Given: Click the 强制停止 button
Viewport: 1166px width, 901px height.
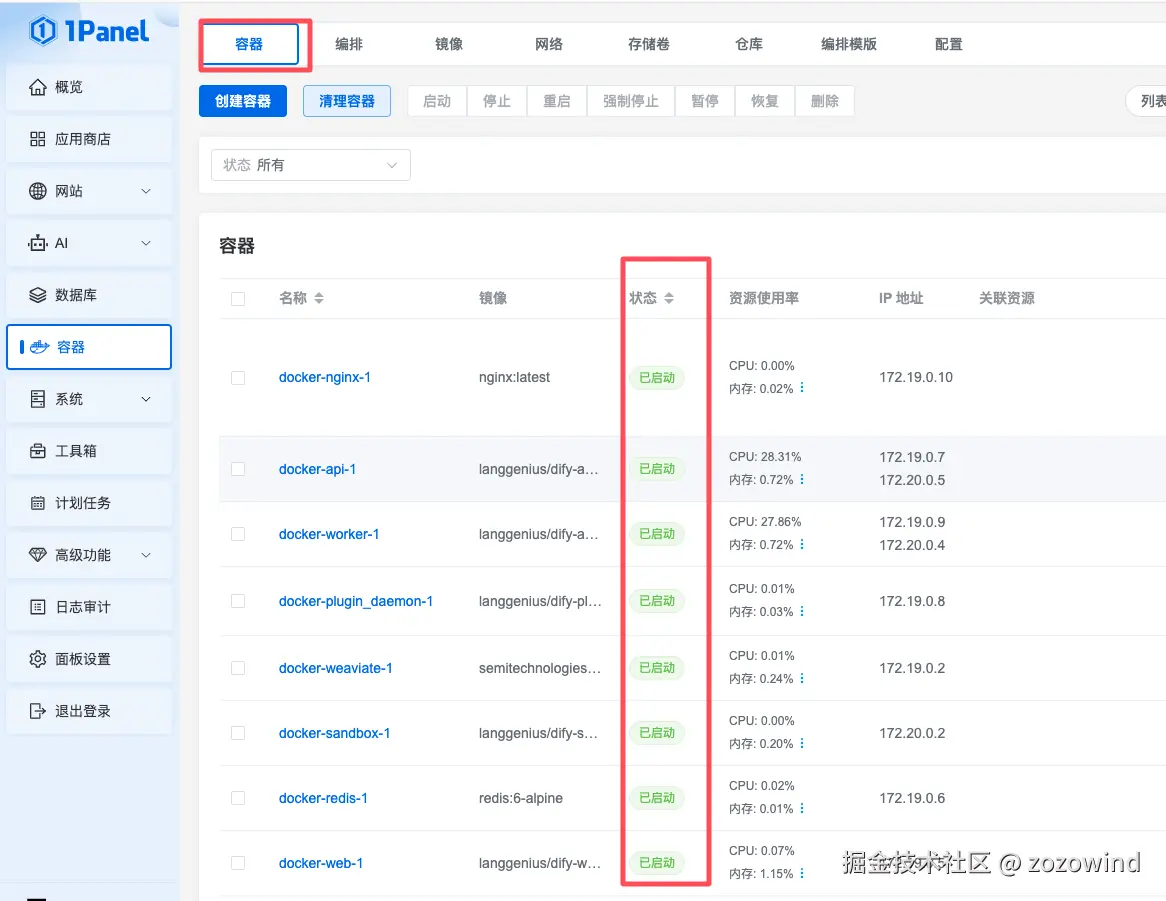Looking at the screenshot, I should [631, 101].
